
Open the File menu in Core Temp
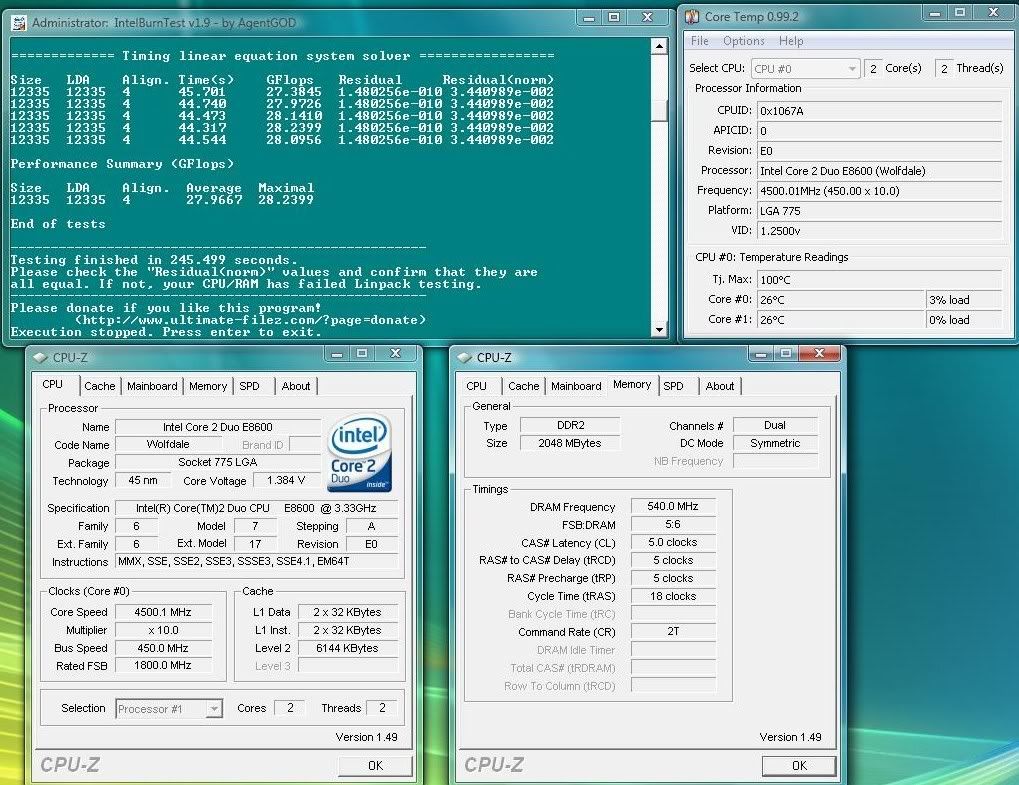(699, 41)
